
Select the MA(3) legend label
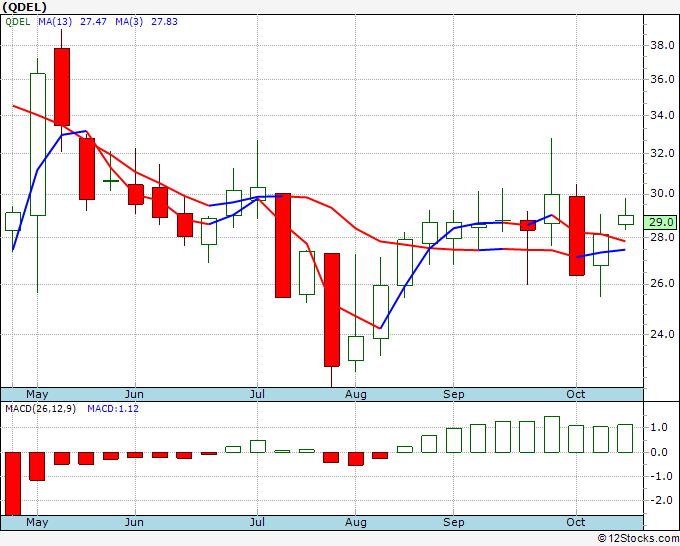[129, 22]
